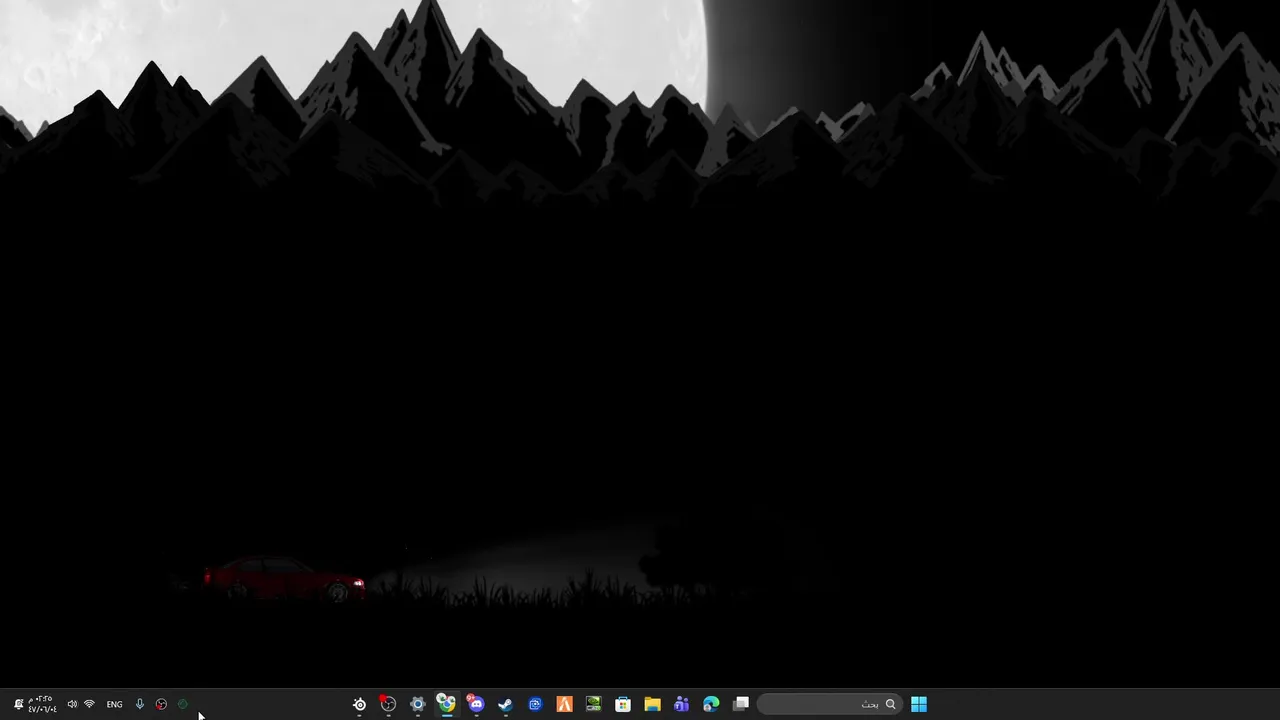This screenshot has height=720, width=1280.
Task: Open the OBS Studio taskbar icon
Action: 388,704
